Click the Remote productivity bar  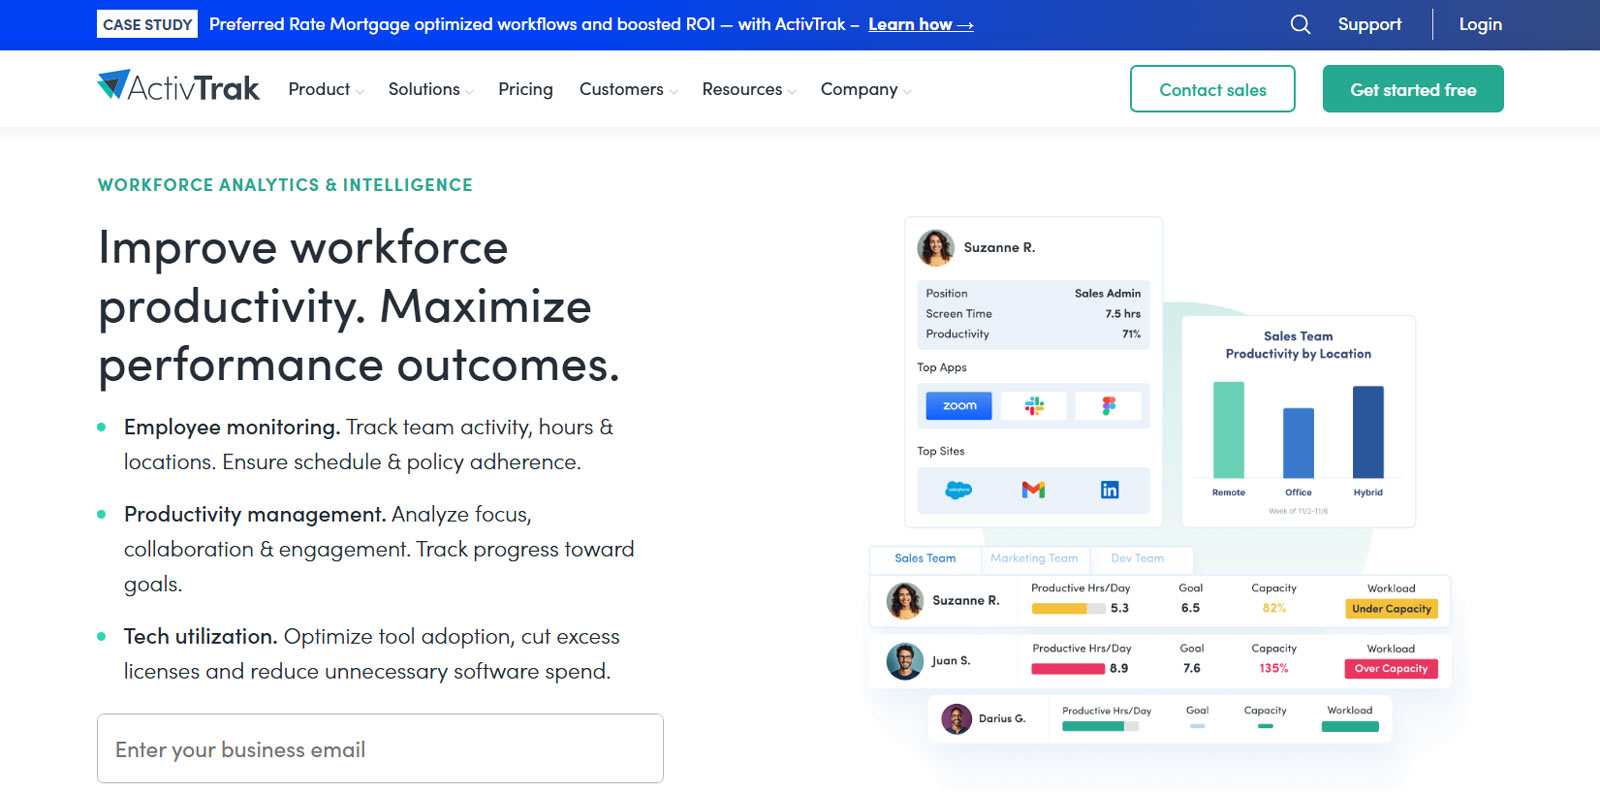click(x=1228, y=430)
